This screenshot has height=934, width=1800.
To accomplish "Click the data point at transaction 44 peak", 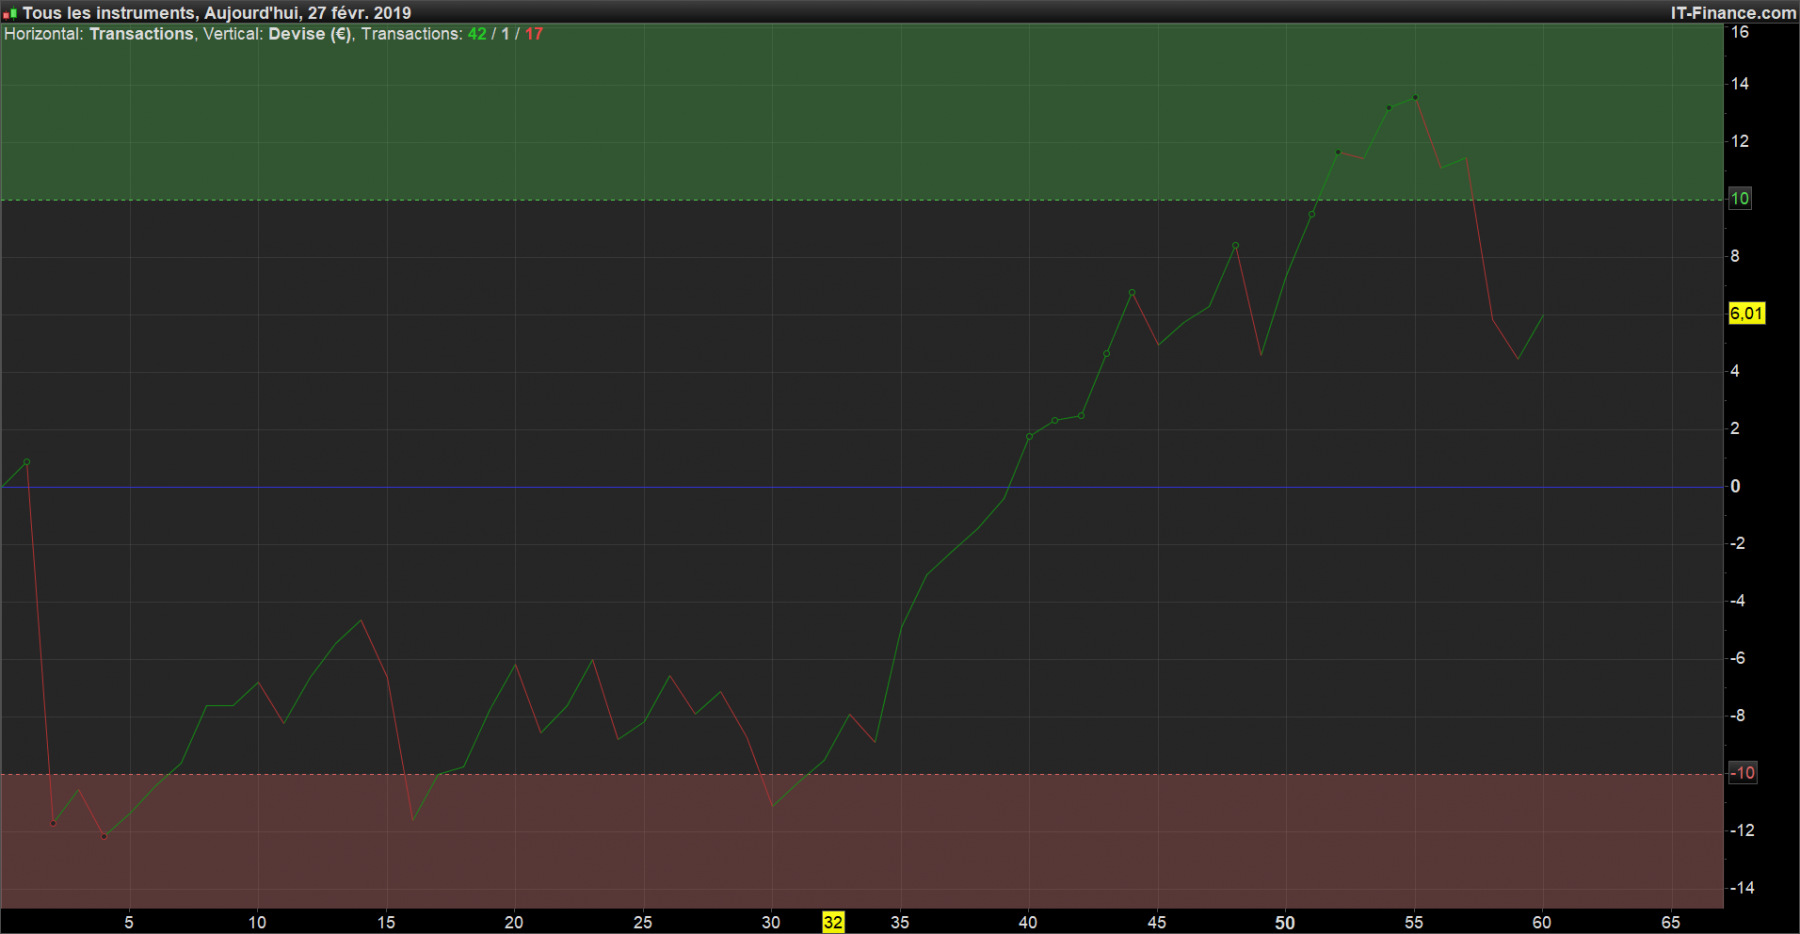I will tap(1132, 293).
